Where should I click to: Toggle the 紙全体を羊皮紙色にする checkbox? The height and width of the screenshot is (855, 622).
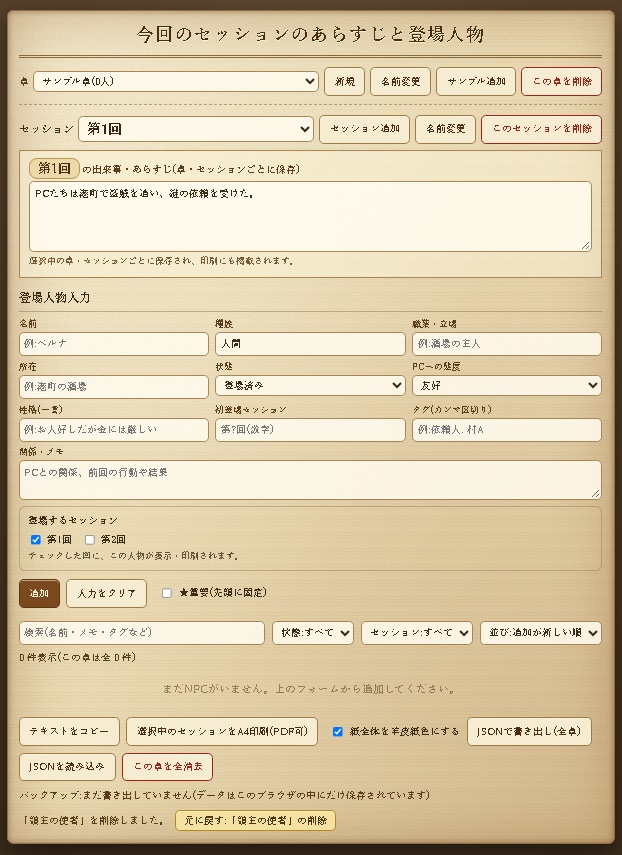point(338,732)
